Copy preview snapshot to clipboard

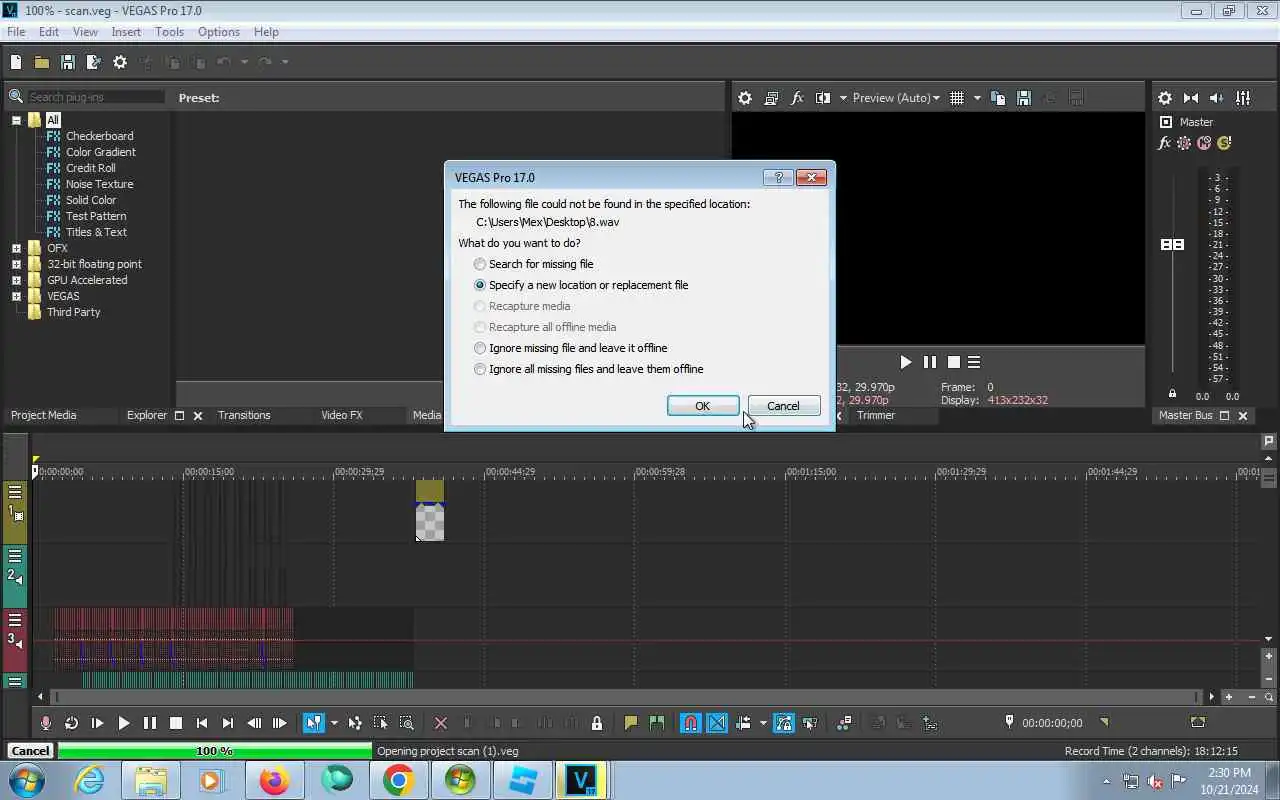997,98
